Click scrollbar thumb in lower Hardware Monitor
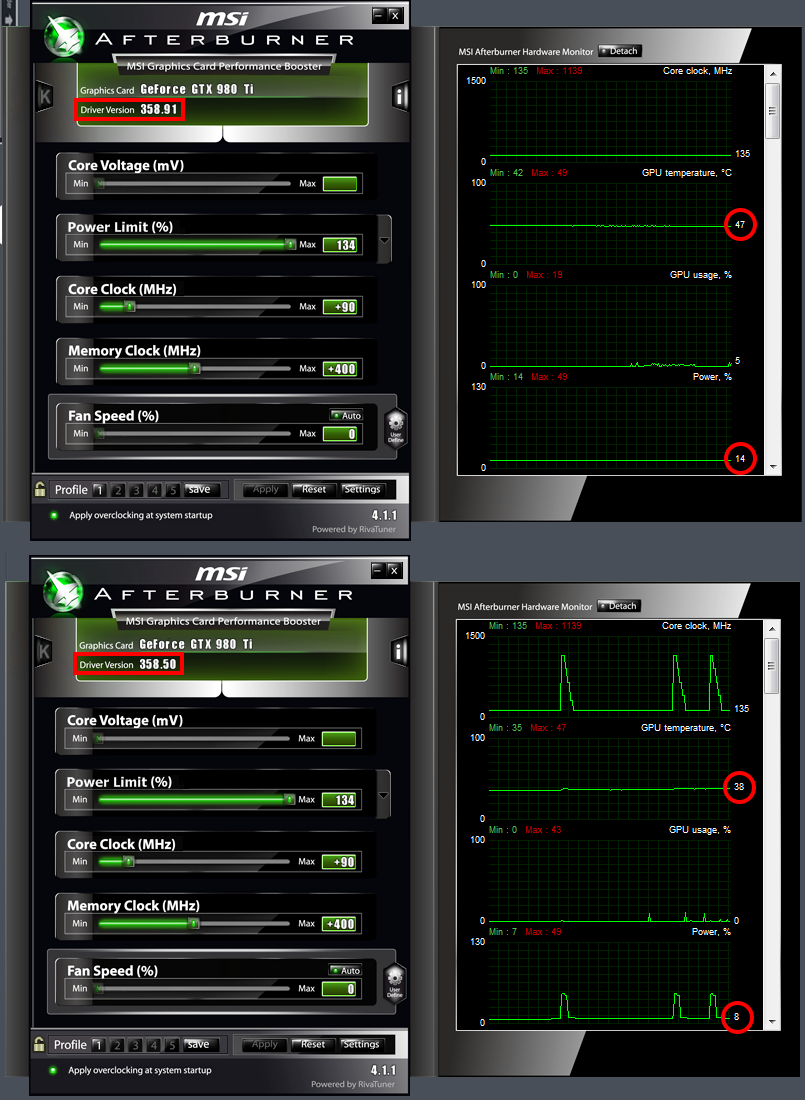805x1100 pixels. tap(772, 666)
